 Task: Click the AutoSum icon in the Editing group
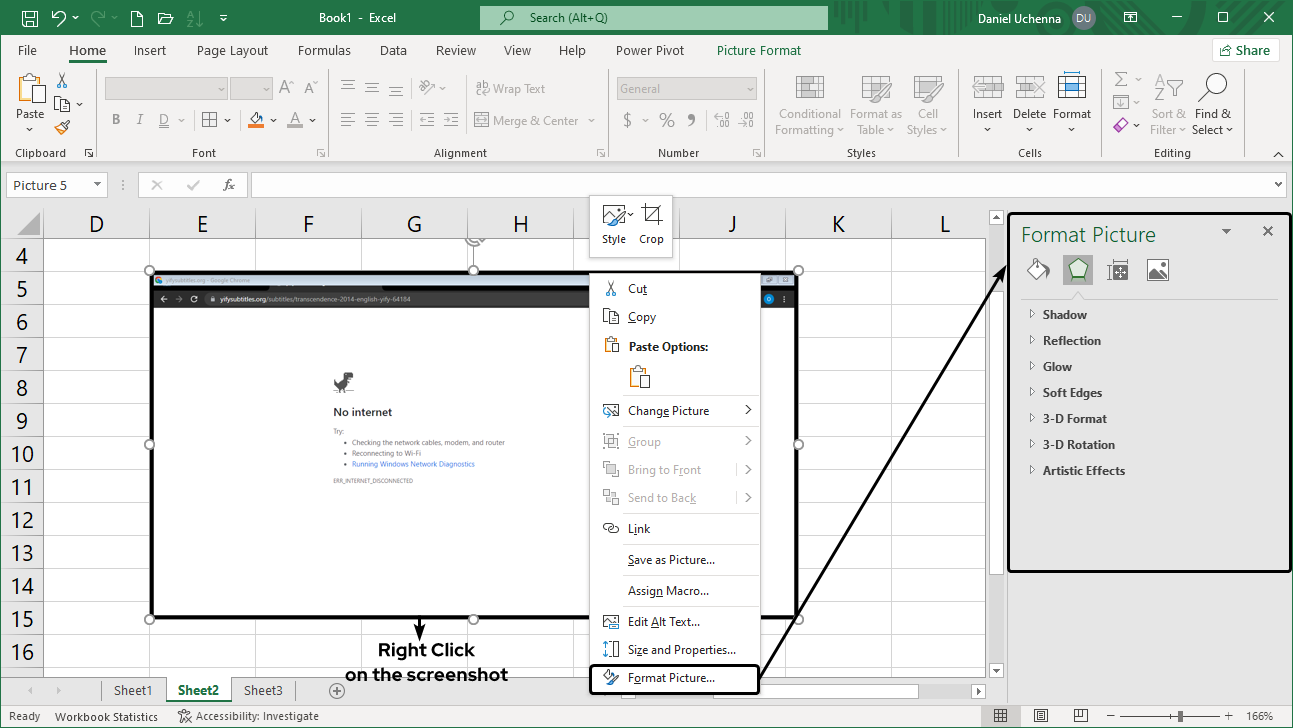pyautogui.click(x=1119, y=80)
